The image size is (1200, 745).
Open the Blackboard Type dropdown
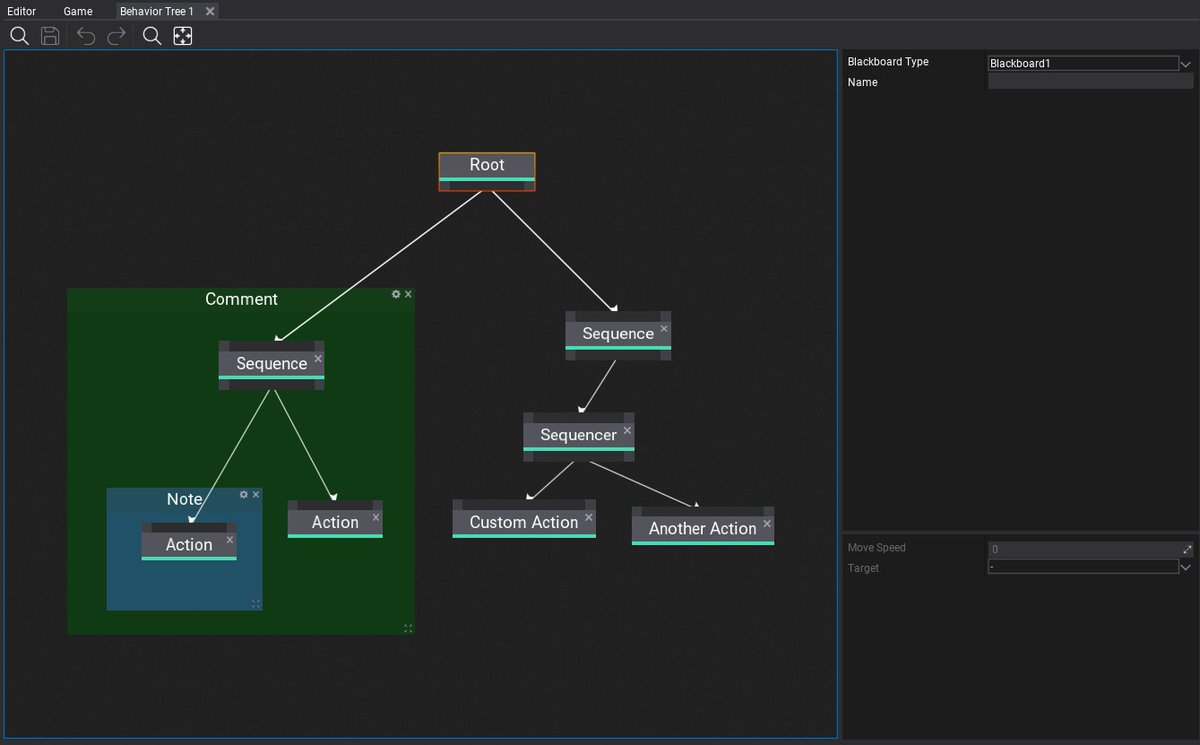point(1185,63)
